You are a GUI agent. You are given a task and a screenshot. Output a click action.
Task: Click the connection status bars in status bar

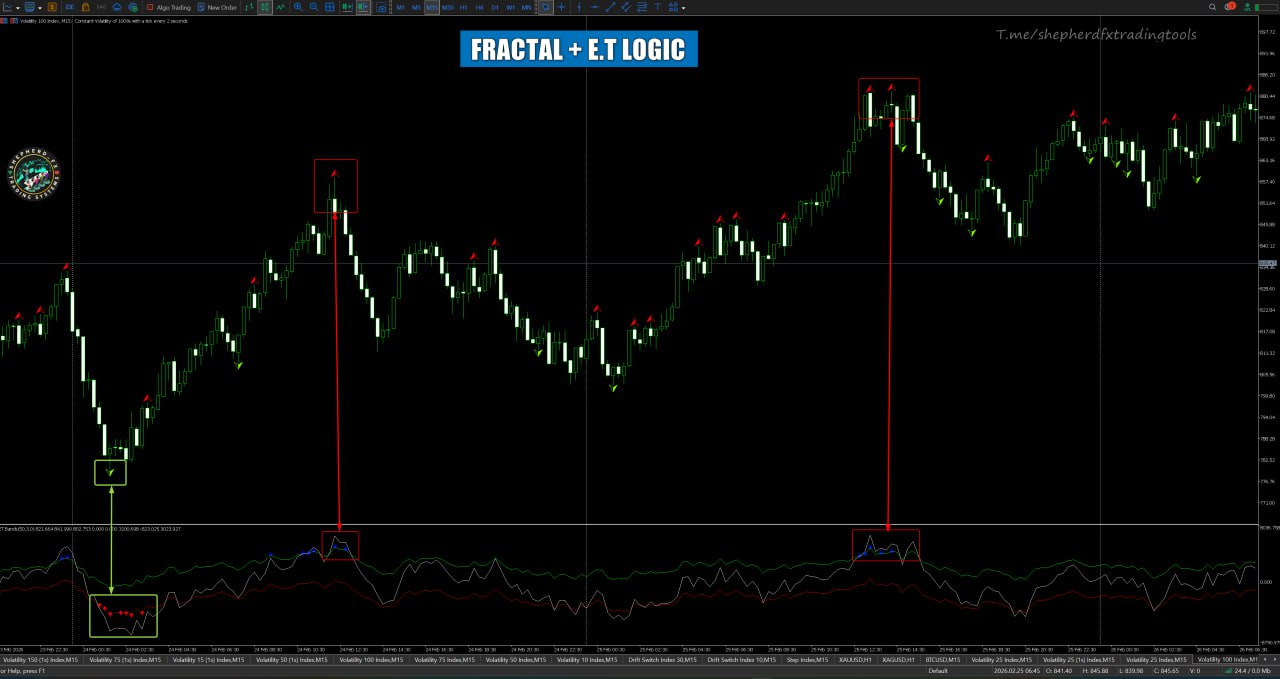coord(1227,671)
